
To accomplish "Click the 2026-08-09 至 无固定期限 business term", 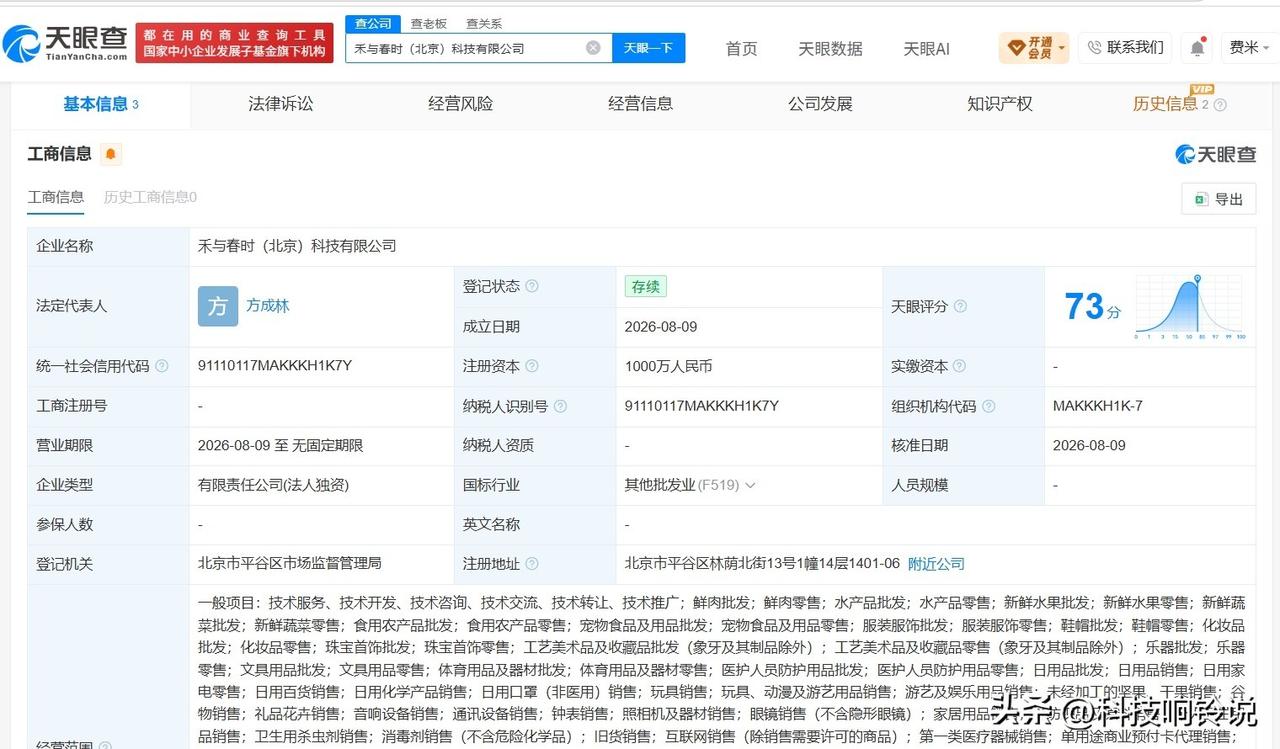I will pyautogui.click(x=281, y=445).
